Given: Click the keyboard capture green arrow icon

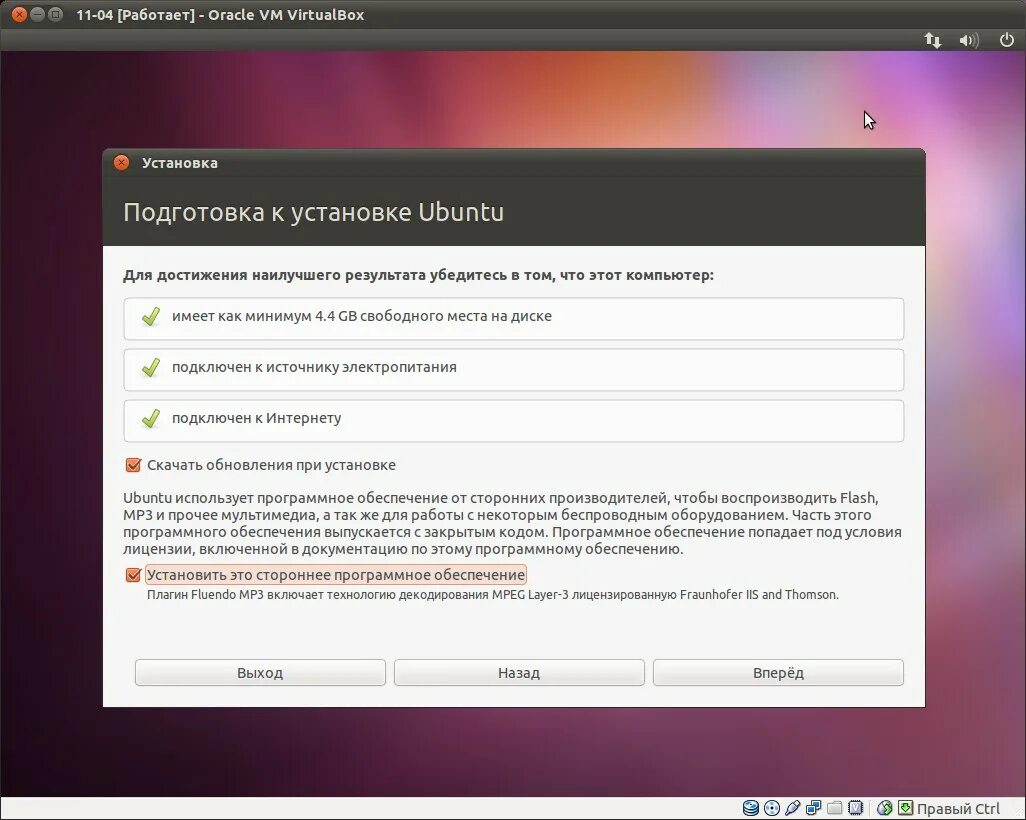Looking at the screenshot, I should [x=906, y=808].
